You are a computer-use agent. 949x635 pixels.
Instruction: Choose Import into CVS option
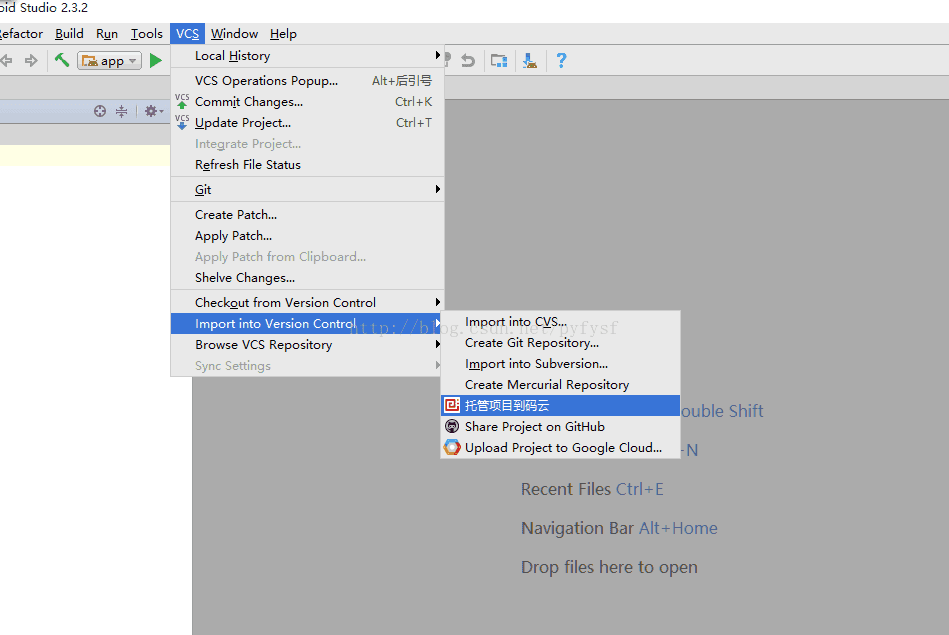(x=560, y=322)
